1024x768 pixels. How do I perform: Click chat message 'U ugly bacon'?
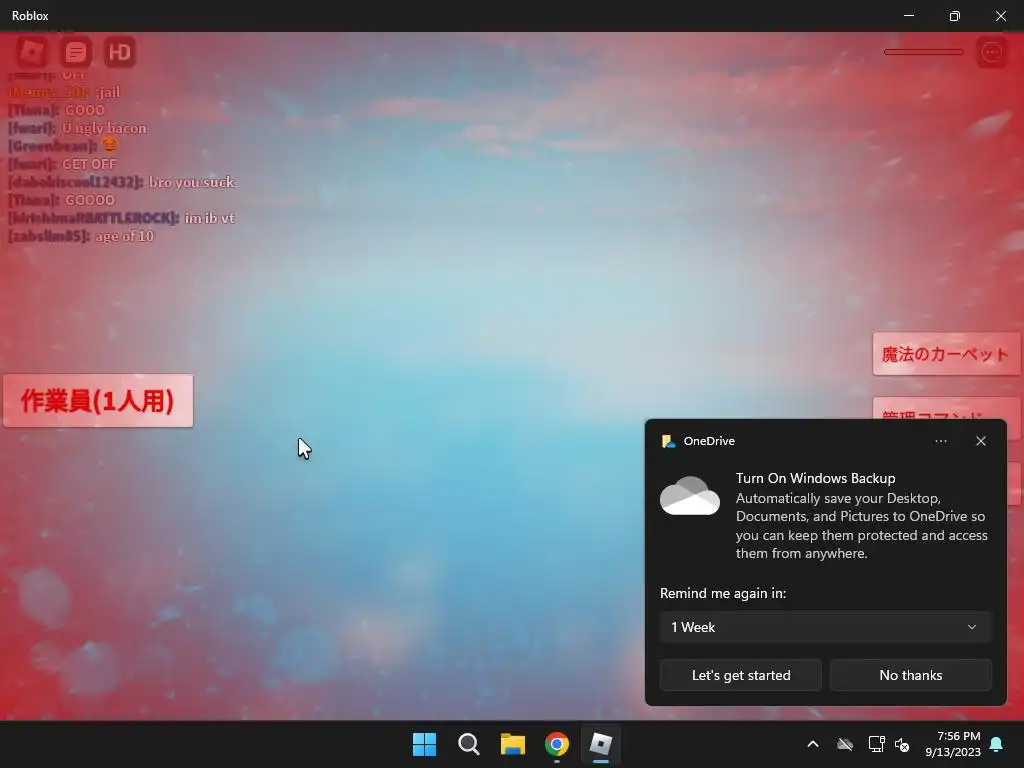[x=104, y=128]
